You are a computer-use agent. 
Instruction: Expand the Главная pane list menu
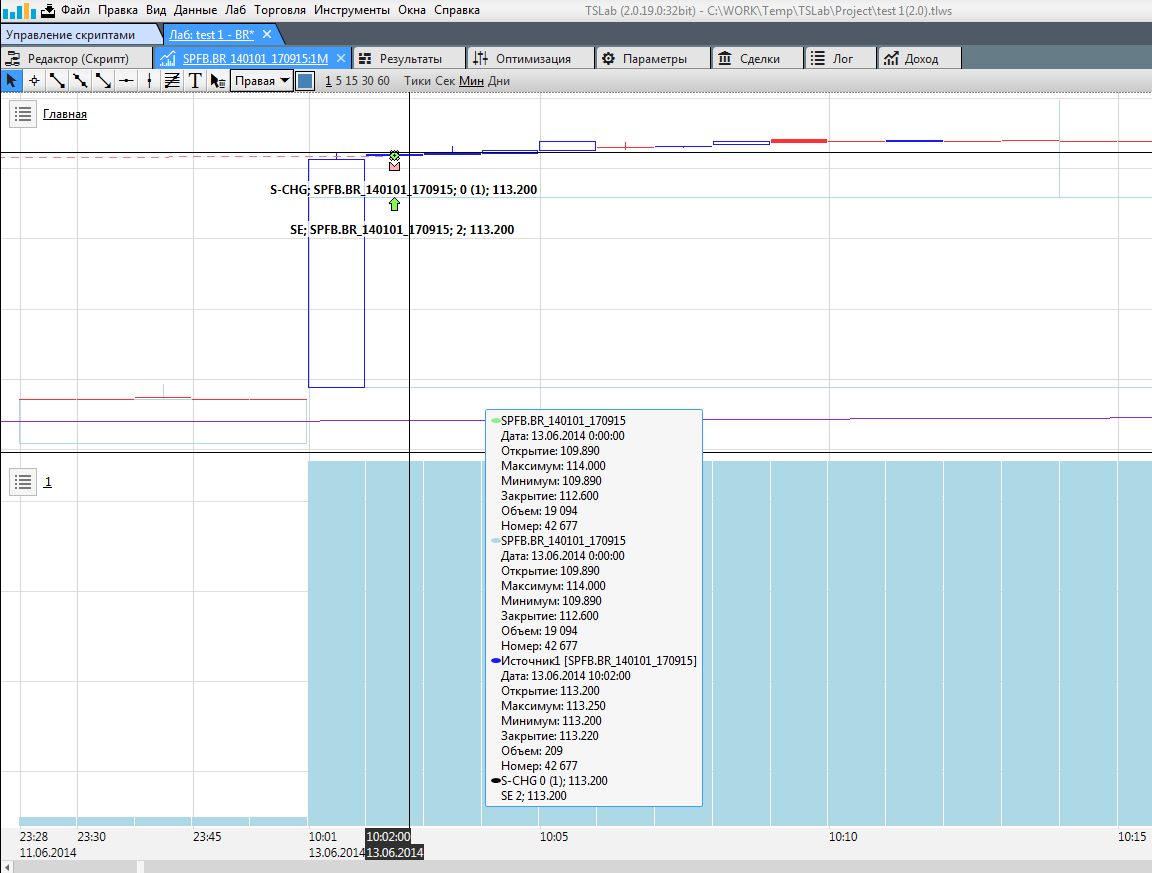pyautogui.click(x=23, y=114)
